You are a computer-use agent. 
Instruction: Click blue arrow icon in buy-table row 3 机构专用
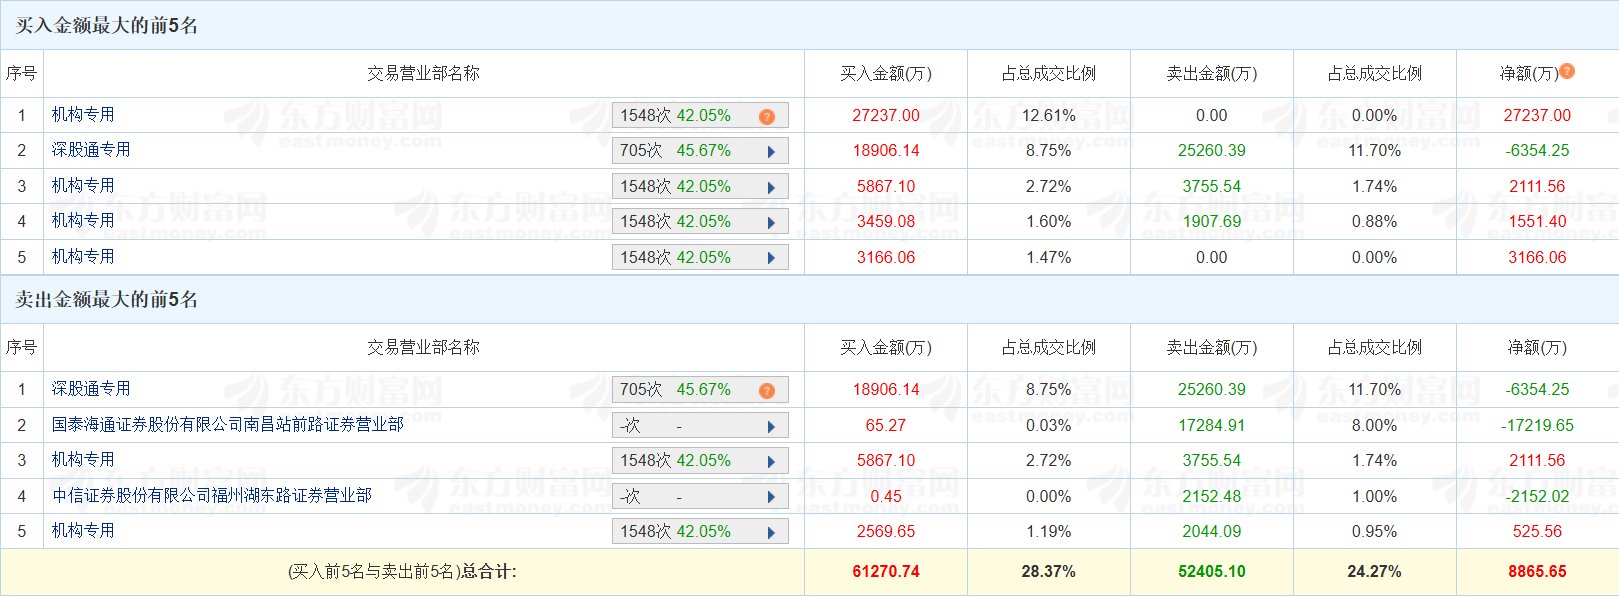click(x=771, y=188)
